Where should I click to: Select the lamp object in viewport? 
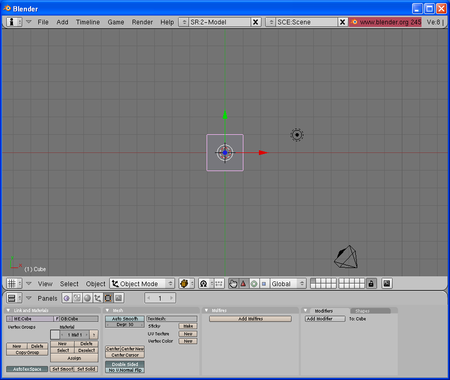[x=297, y=135]
